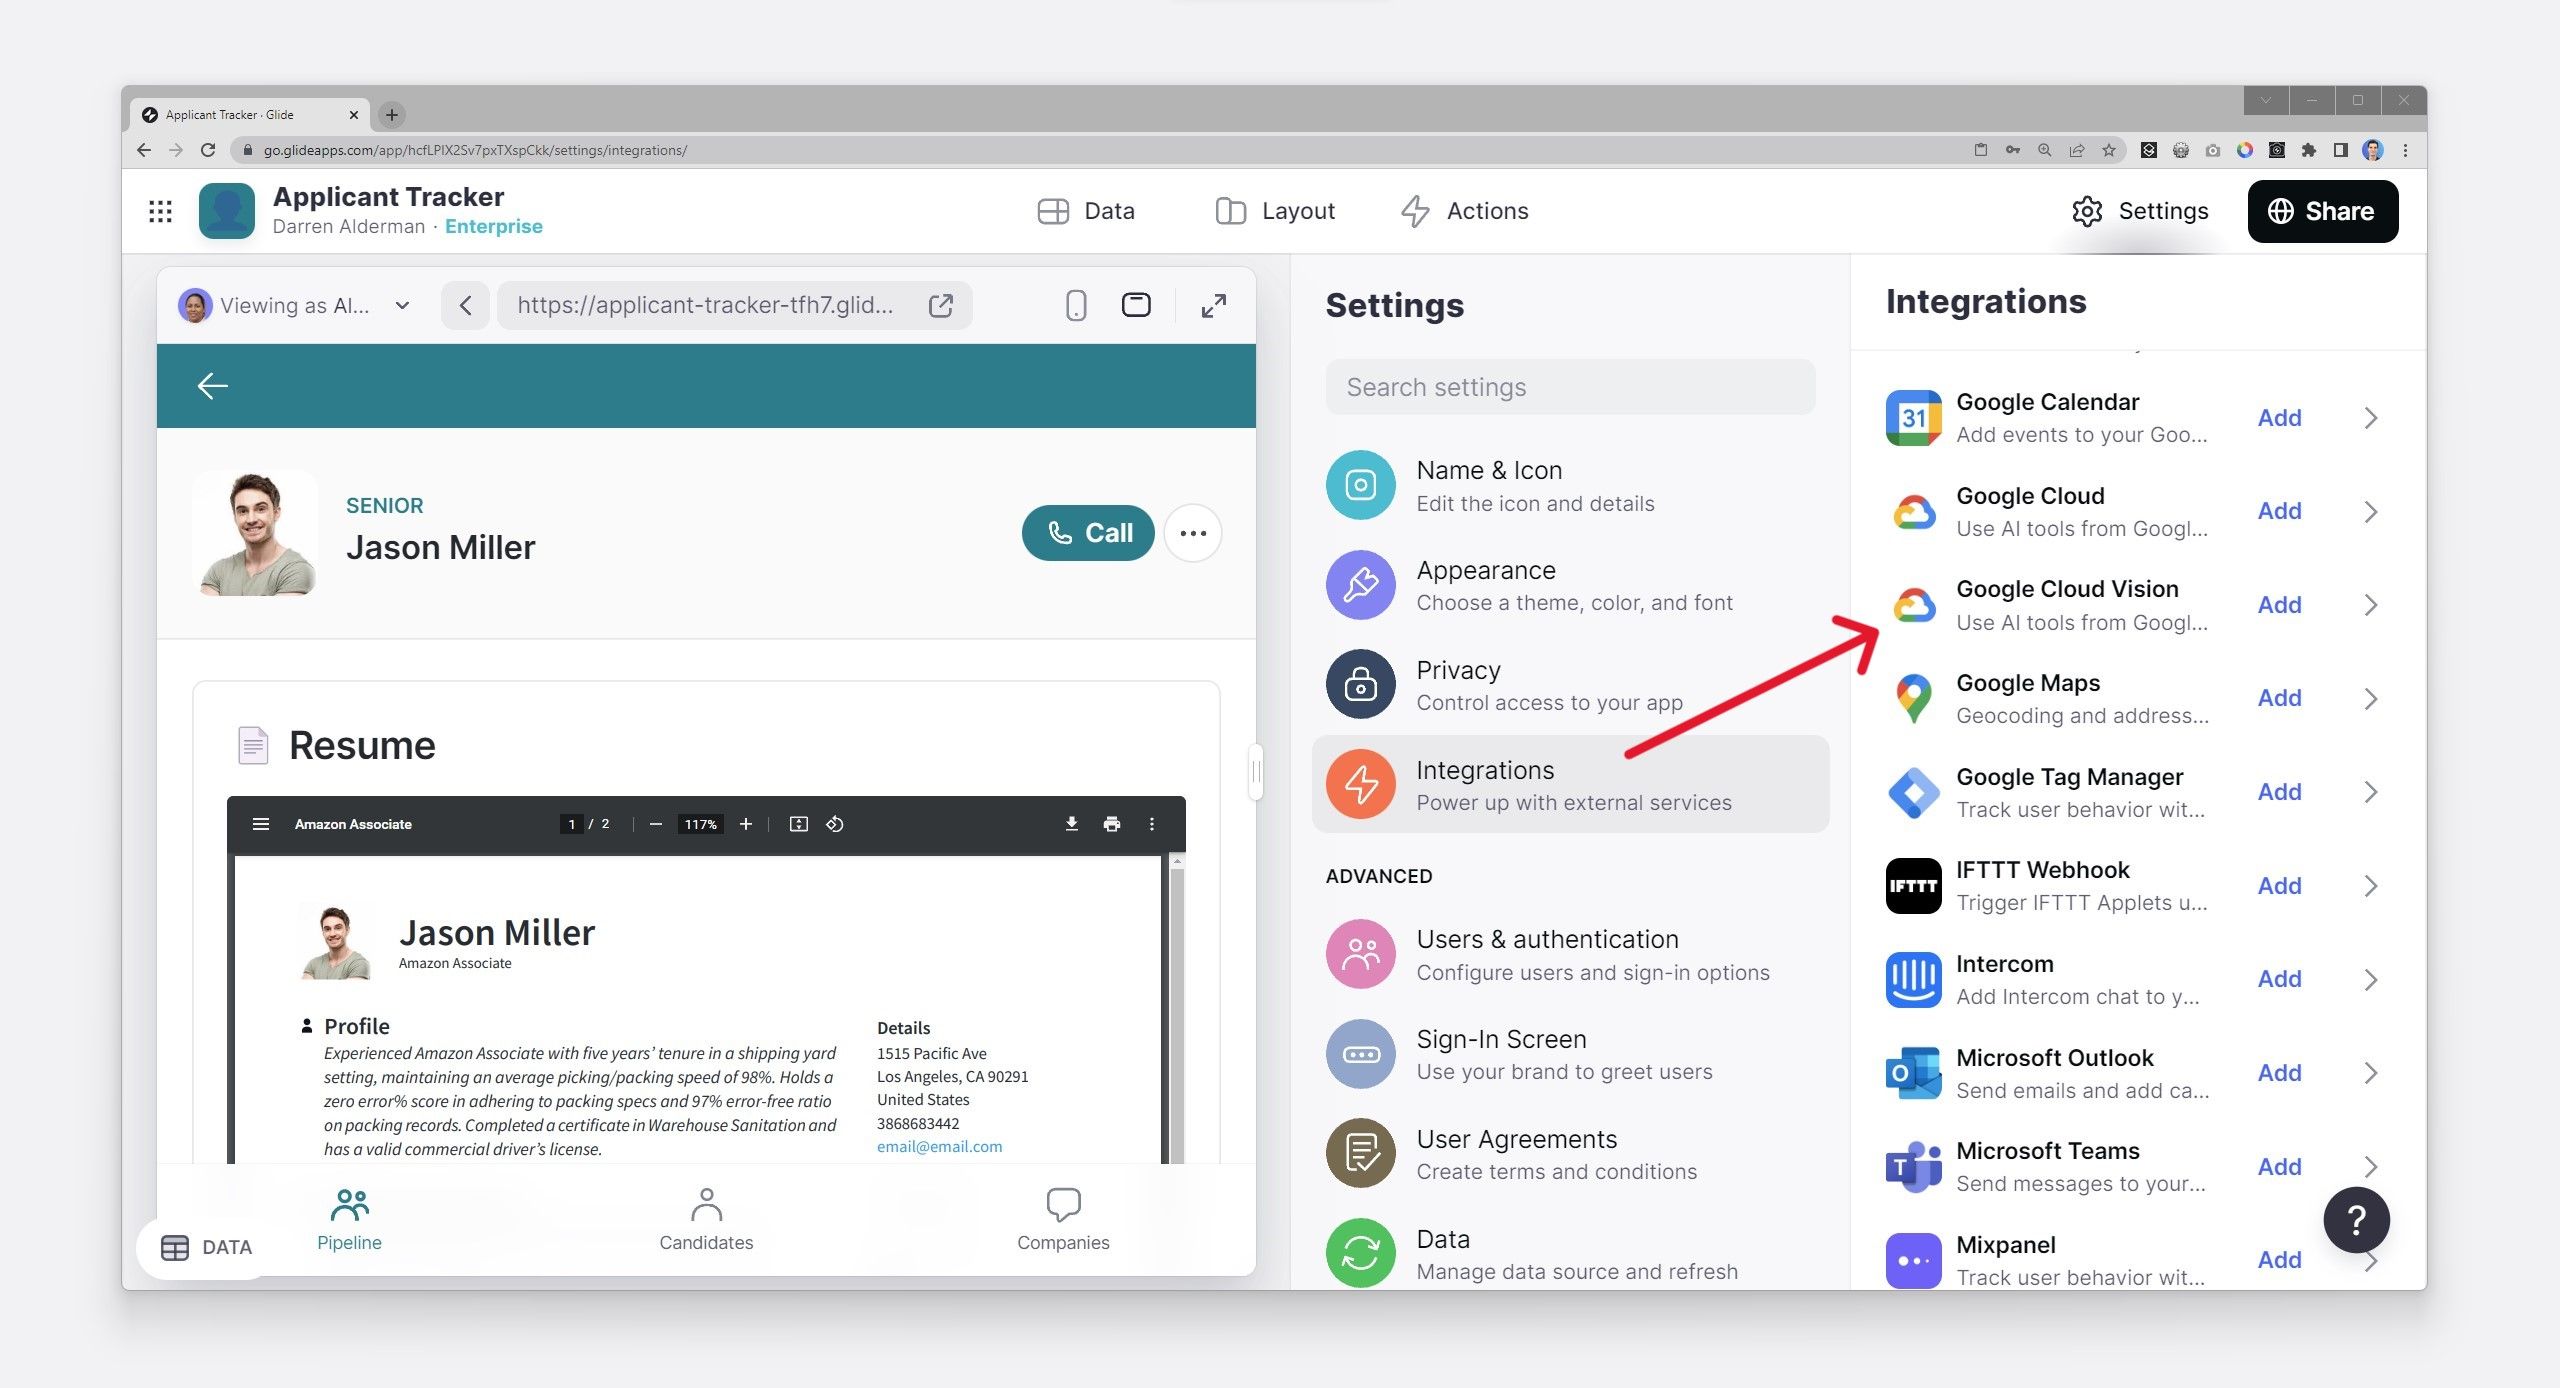Download the resume PDF

(x=1071, y=824)
